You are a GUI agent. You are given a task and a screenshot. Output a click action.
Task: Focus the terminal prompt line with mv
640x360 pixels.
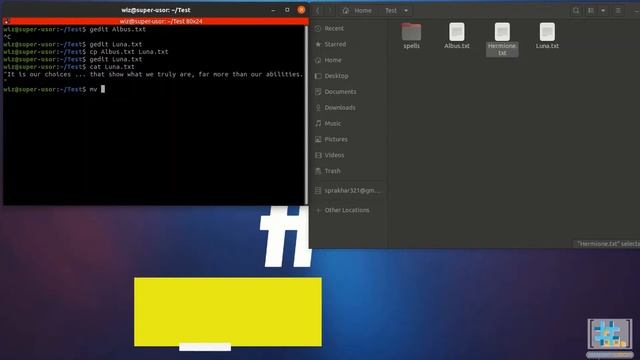54,89
